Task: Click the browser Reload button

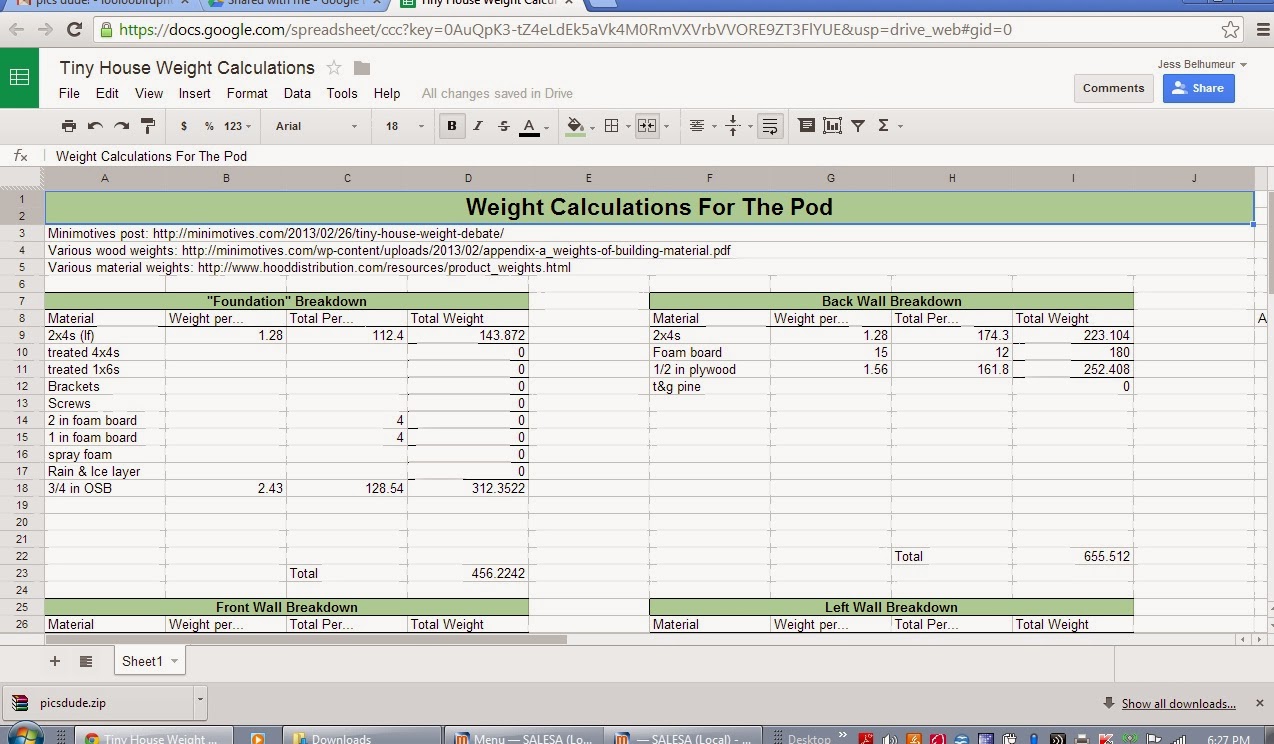Action: [76, 29]
